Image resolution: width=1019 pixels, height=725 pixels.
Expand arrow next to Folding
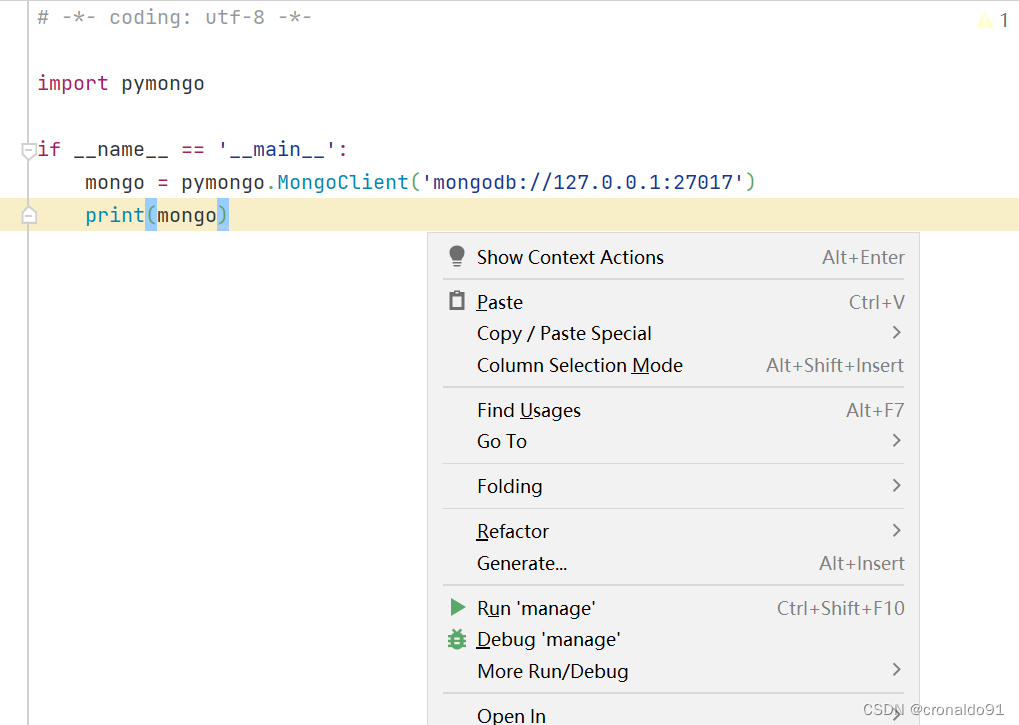[x=897, y=485]
